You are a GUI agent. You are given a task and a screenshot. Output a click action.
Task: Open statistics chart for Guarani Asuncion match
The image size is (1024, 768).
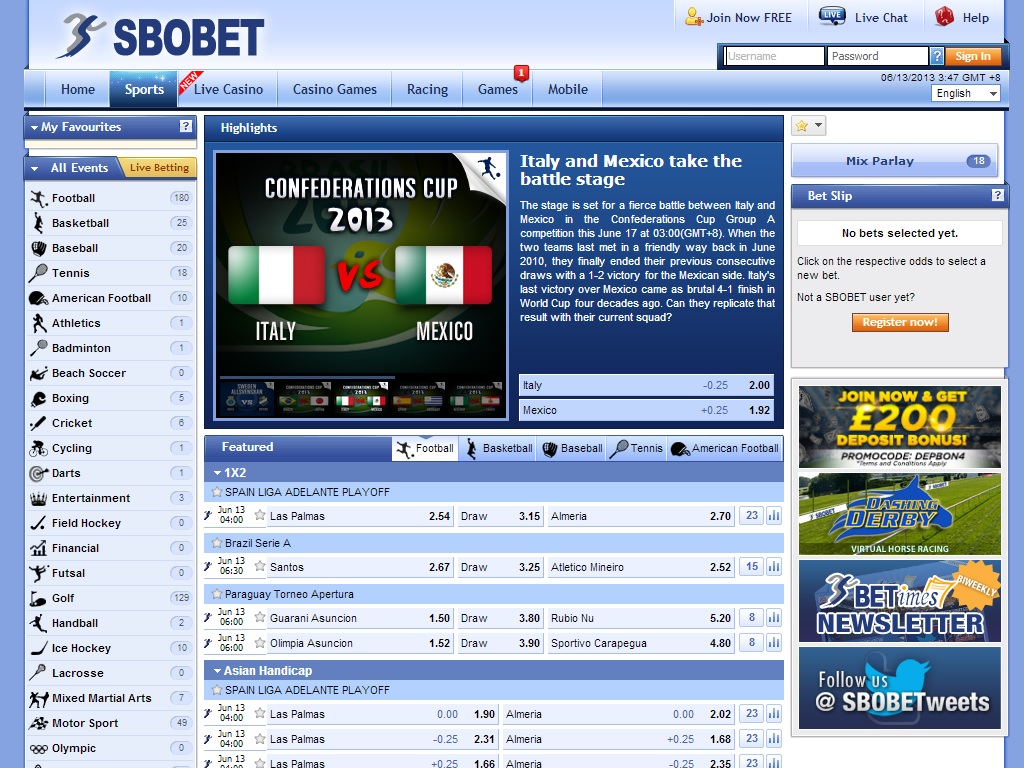click(x=774, y=618)
